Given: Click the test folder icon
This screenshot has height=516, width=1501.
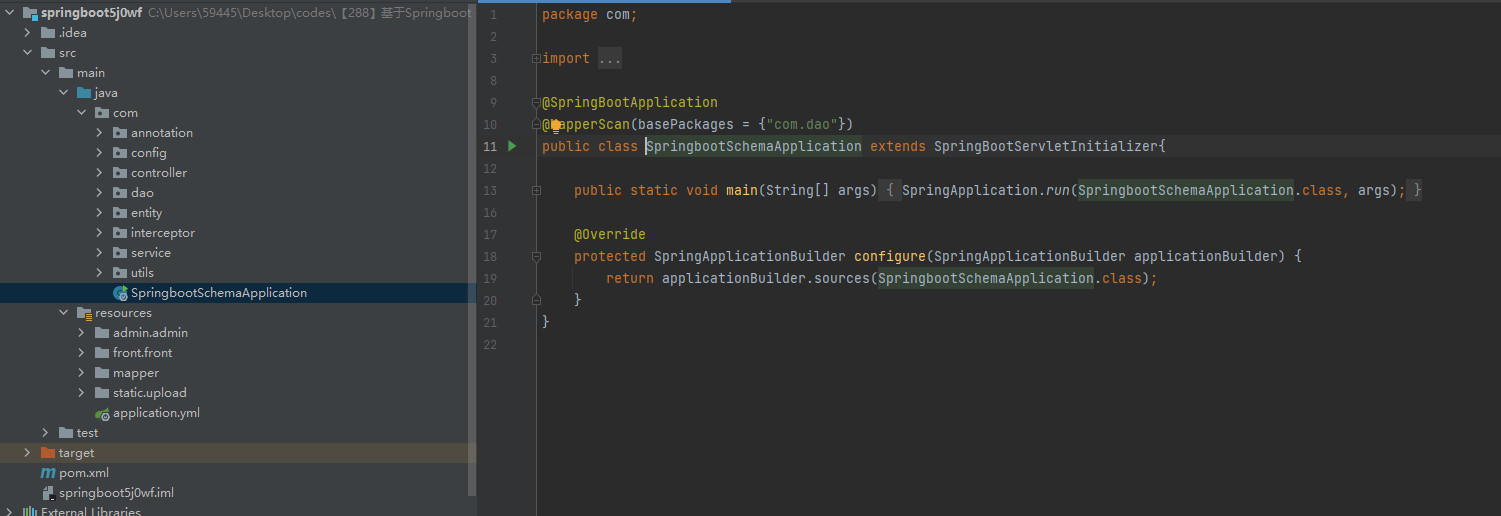Looking at the screenshot, I should (x=66, y=433).
